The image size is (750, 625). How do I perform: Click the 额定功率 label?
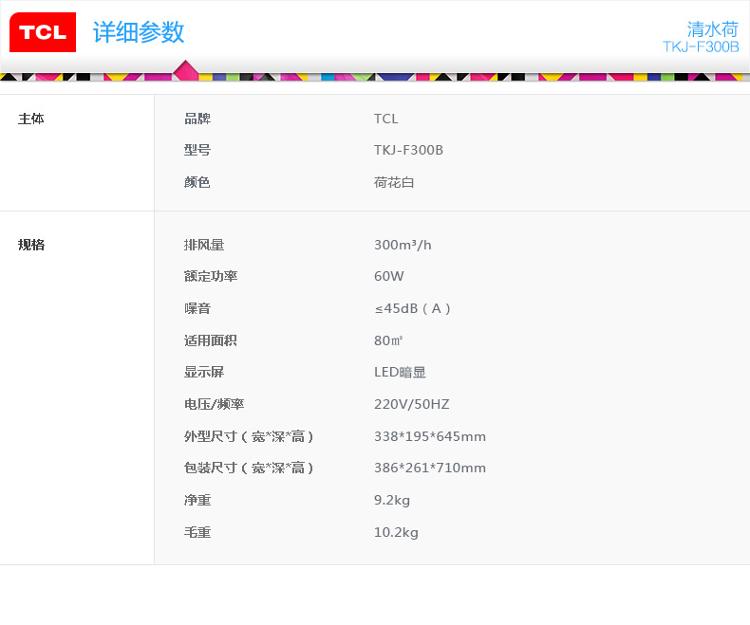coord(211,276)
